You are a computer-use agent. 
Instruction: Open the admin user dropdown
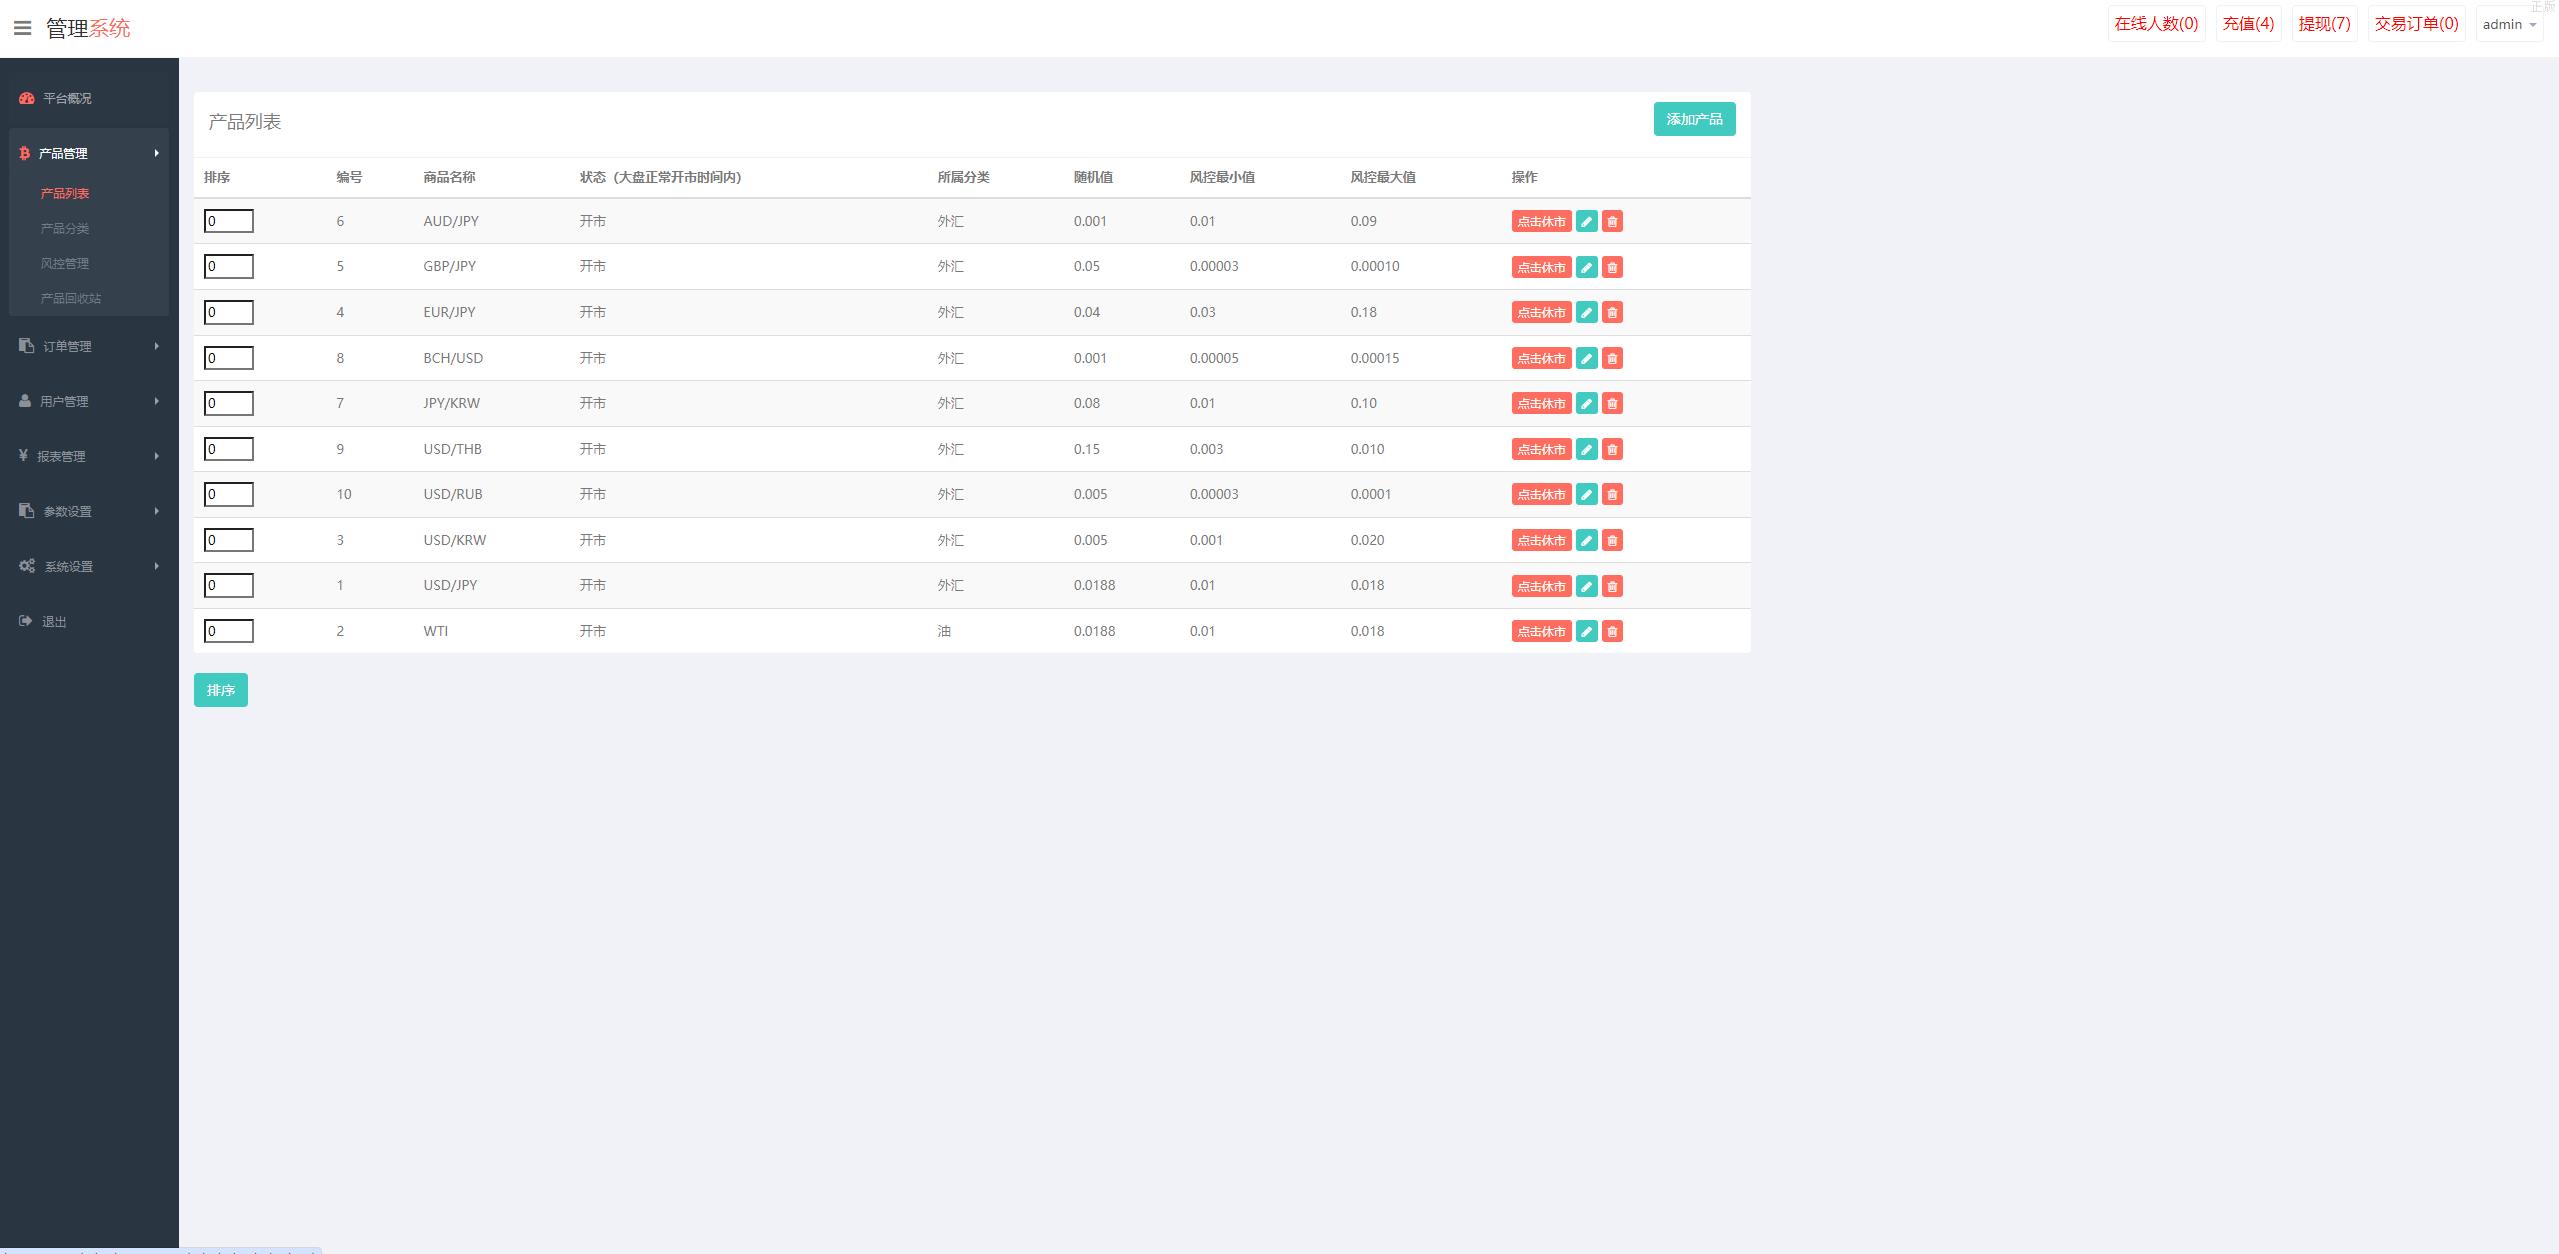point(2509,24)
